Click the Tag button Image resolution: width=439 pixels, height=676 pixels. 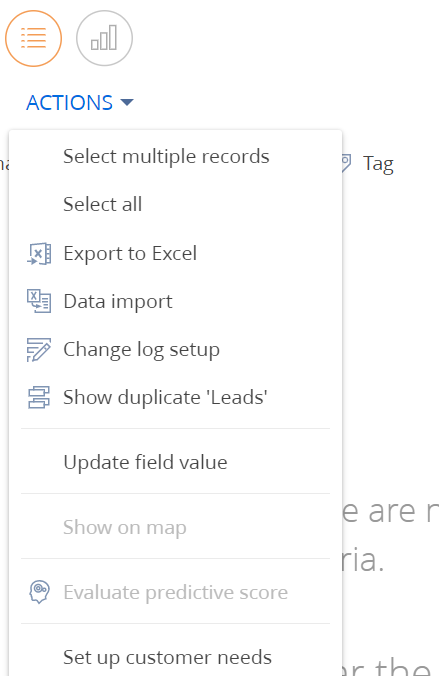coord(368,163)
